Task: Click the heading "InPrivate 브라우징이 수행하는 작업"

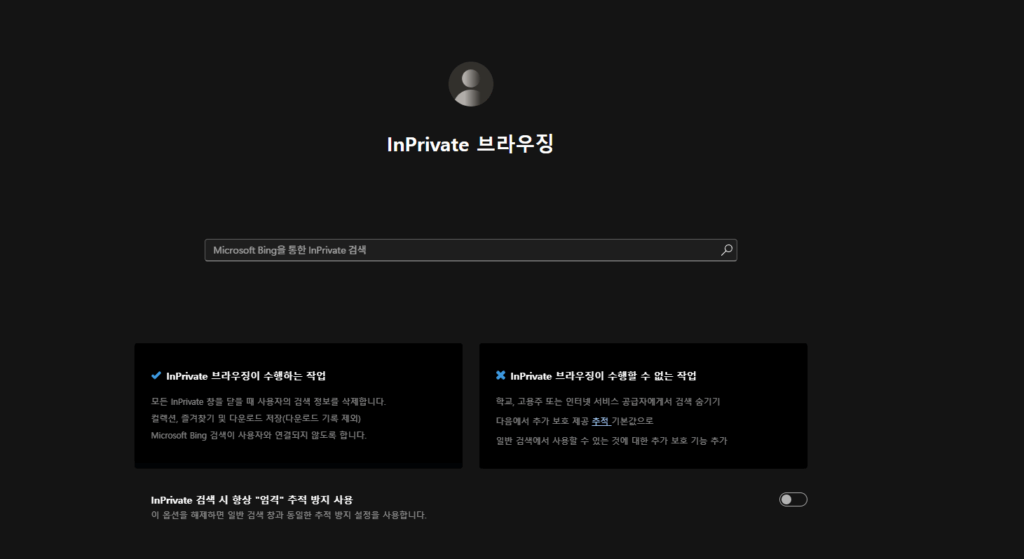Action: (x=246, y=376)
